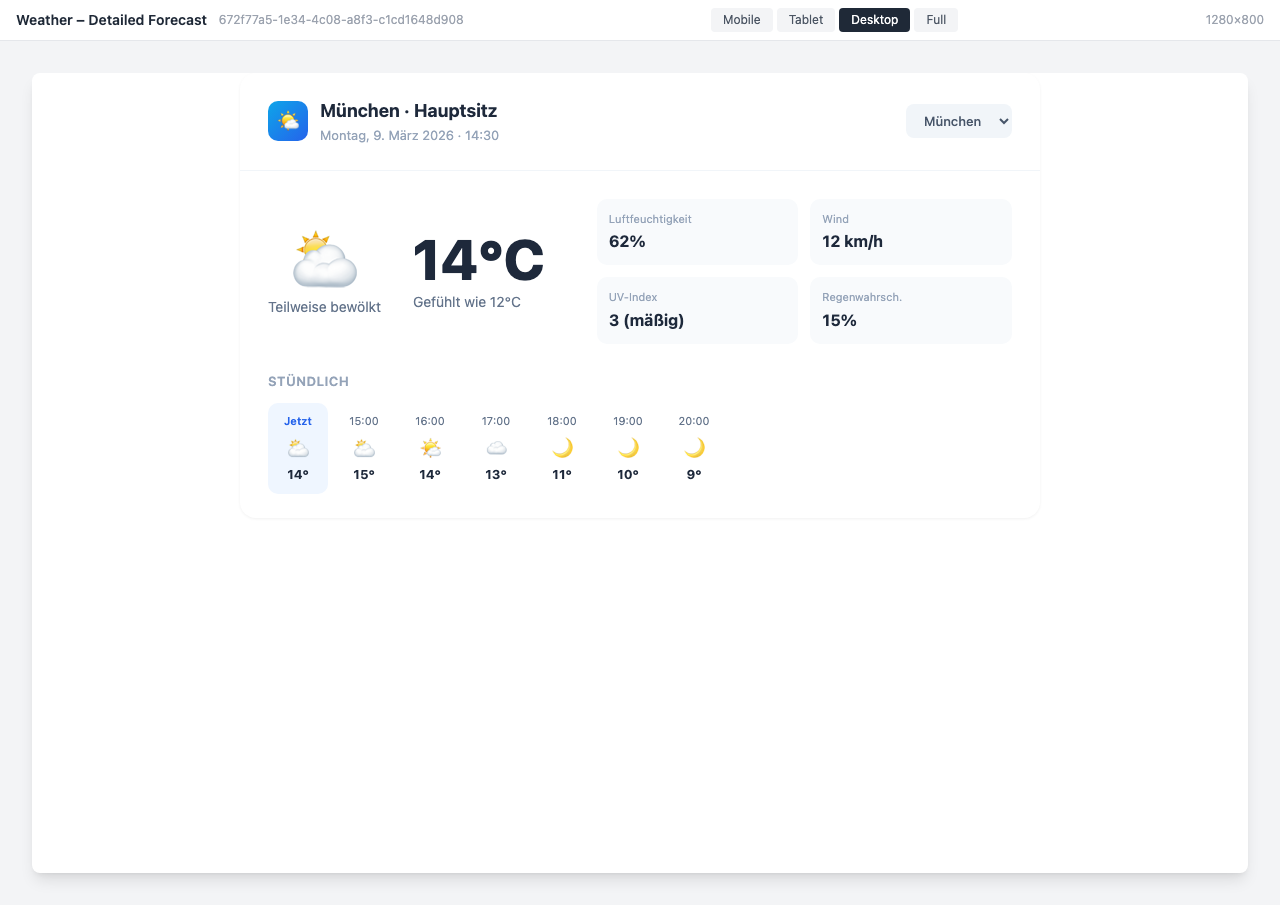The height and width of the screenshot is (905, 1280).
Task: Click the weather icon for 15:00
Action: point(363,448)
